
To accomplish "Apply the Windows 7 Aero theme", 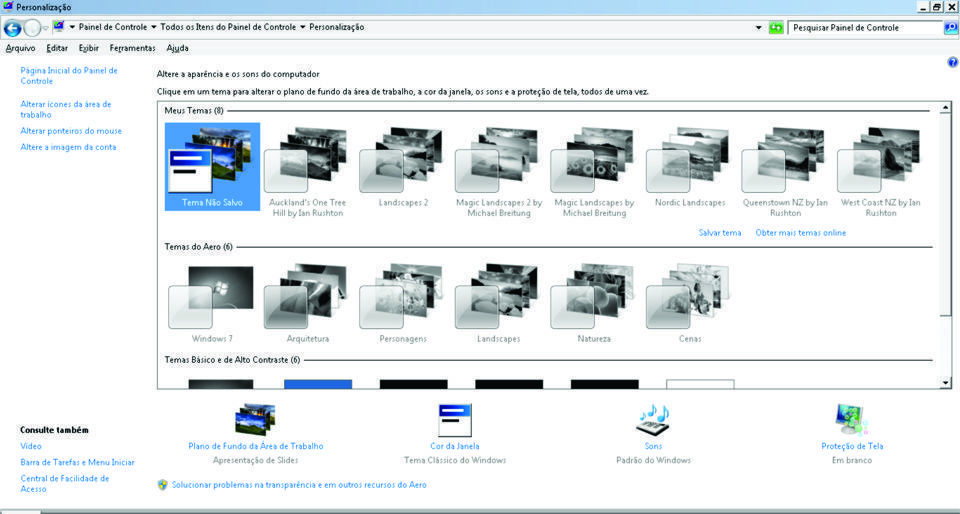I will click(x=212, y=304).
